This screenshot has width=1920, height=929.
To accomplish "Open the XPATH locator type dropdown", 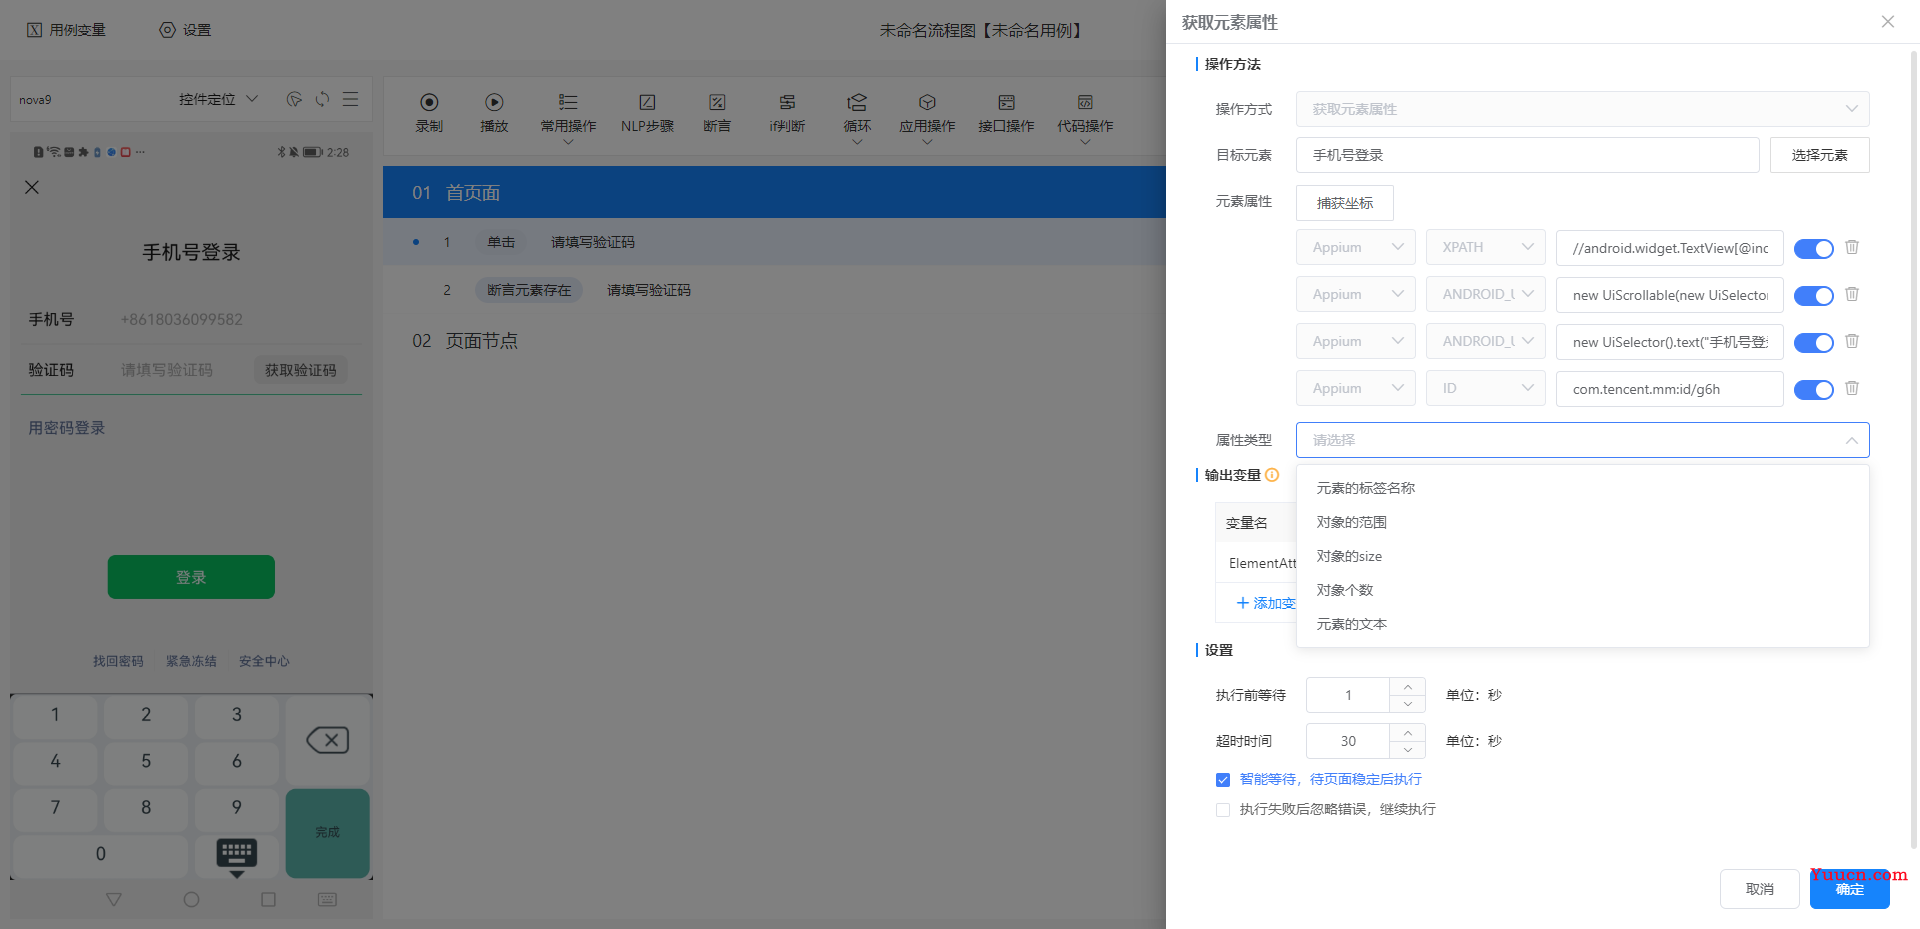I will point(1485,247).
